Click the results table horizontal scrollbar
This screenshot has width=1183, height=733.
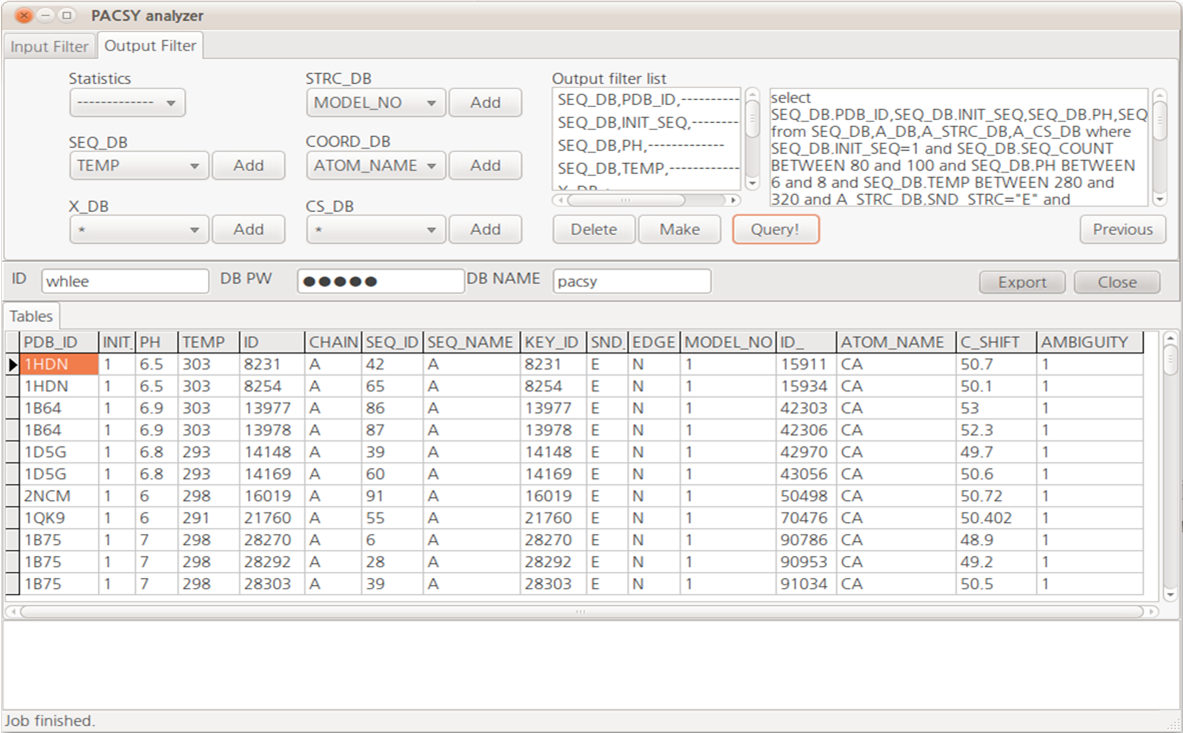581,612
